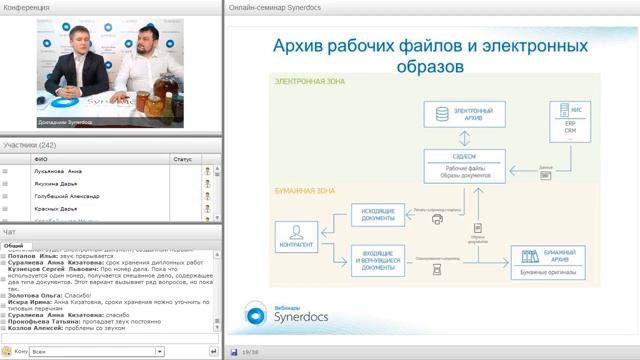Viewport: 640px width, 360px height.
Task: Select participant Якунина Дарья
Action: pos(56,184)
